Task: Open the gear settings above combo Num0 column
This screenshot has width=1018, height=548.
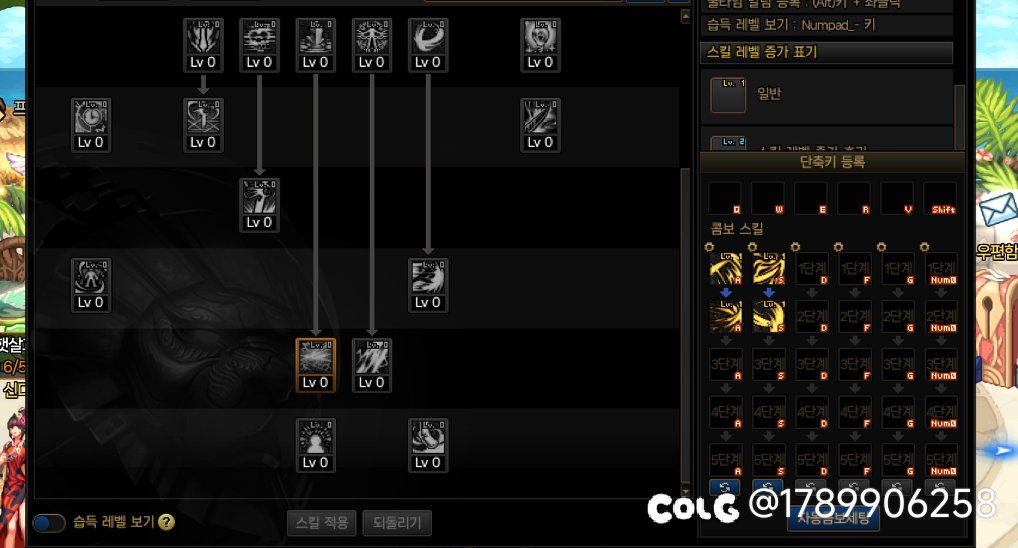Action: [x=925, y=247]
